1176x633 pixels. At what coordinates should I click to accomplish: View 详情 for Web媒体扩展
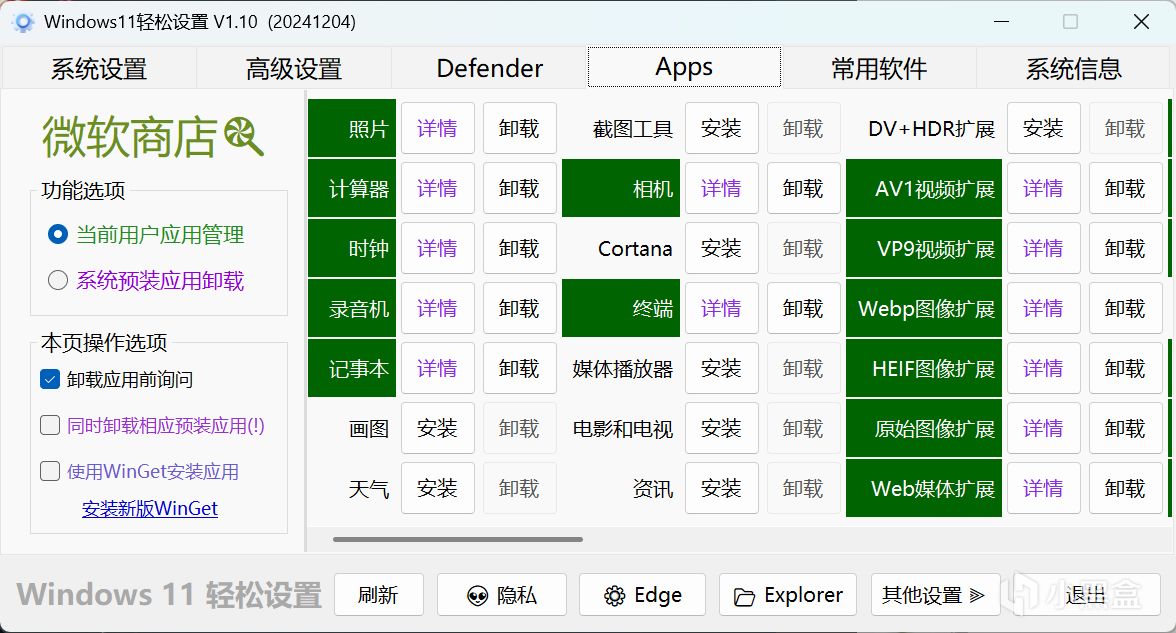pyautogui.click(x=1043, y=488)
